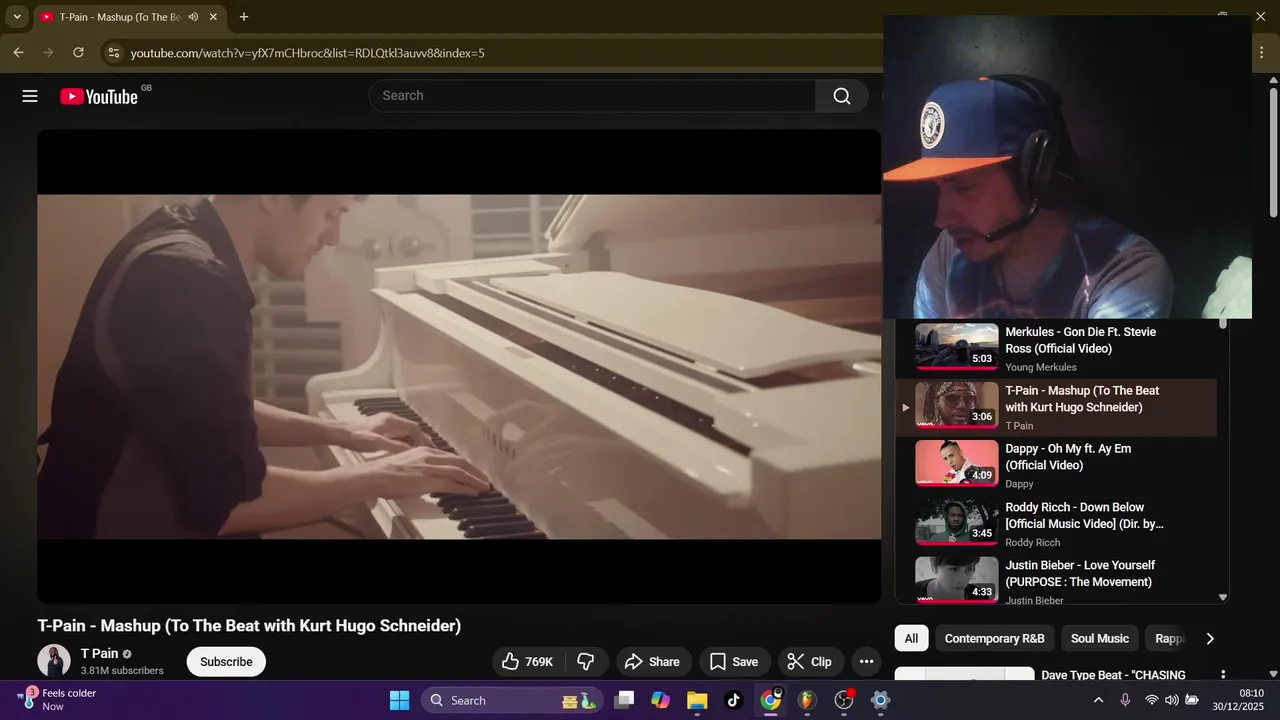
Task: Click the taskbar Search box
Action: [512, 700]
